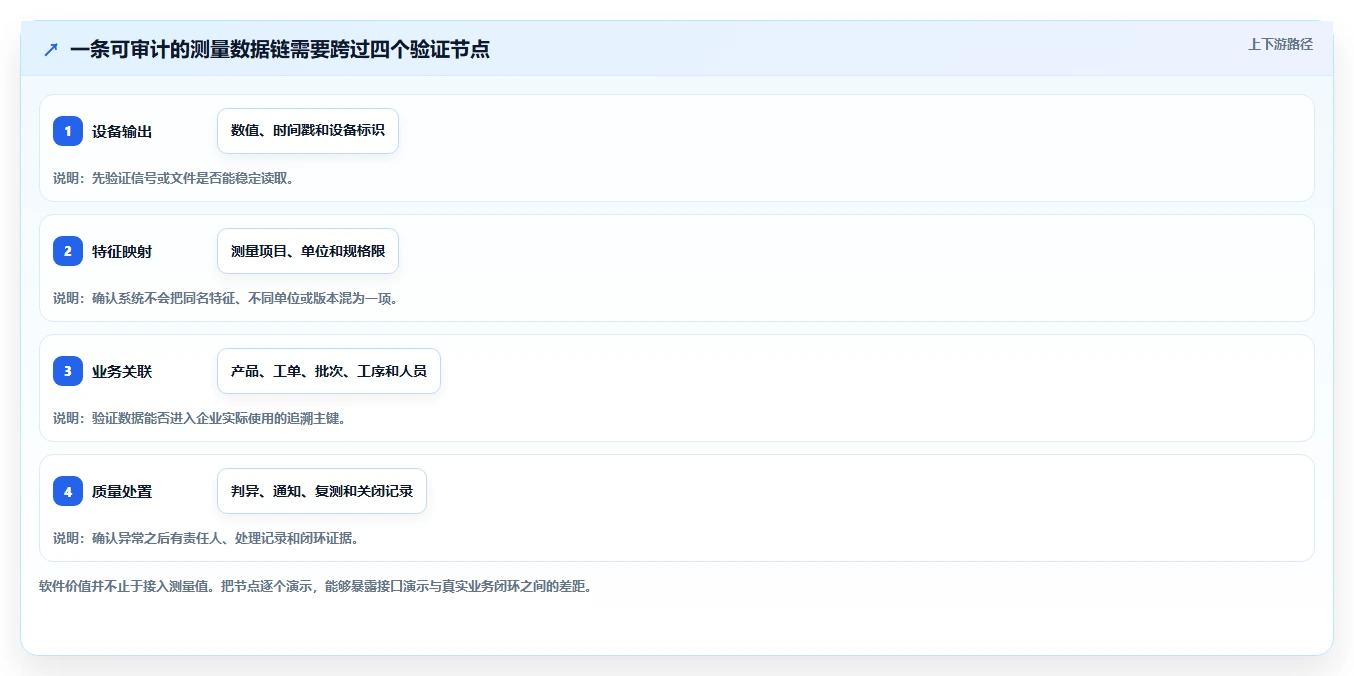Click the 业务关联 step label
The height and width of the screenshot is (676, 1354).
pyautogui.click(x=122, y=371)
